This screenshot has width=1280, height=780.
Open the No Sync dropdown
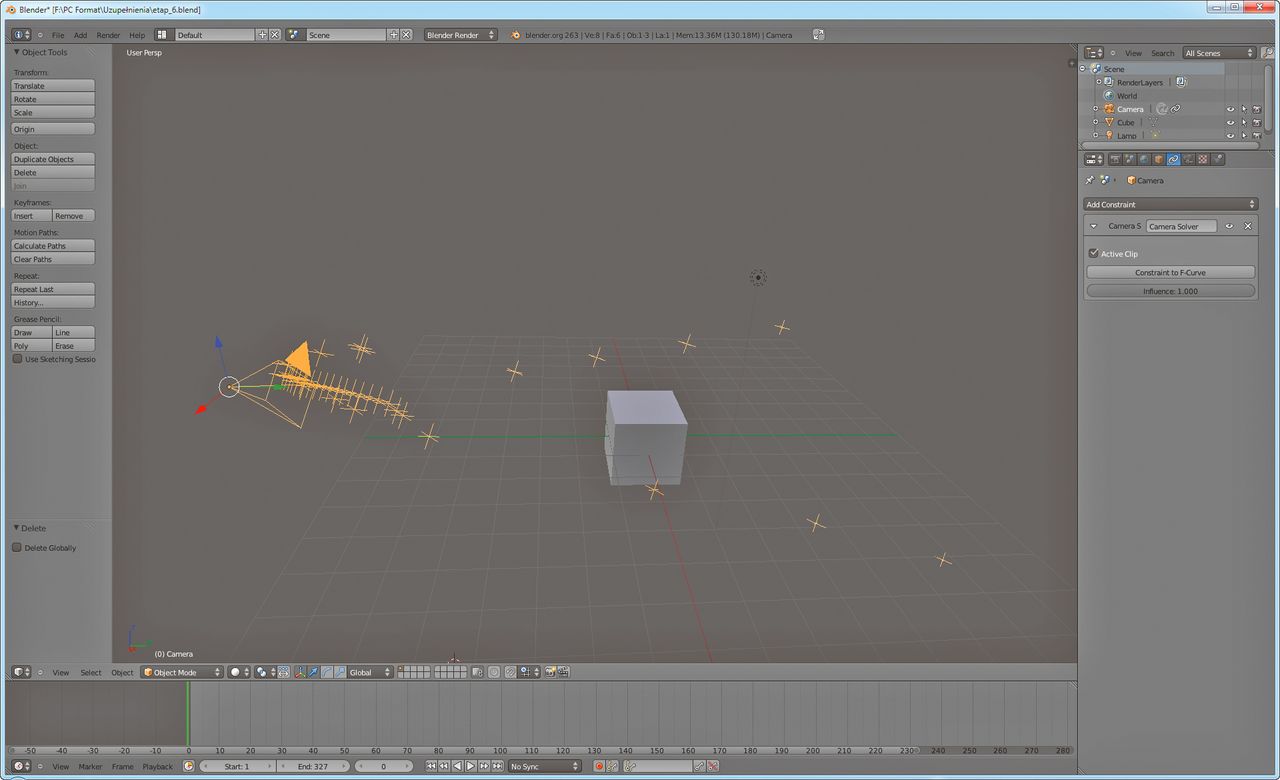545,766
